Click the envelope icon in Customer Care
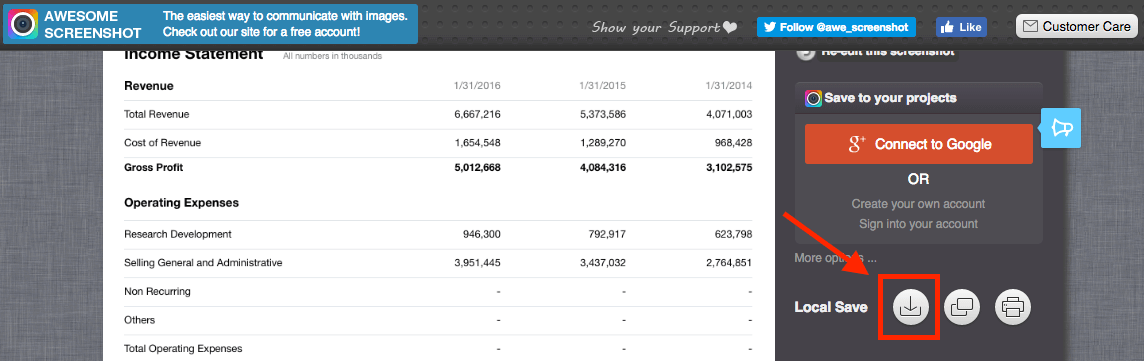The image size is (1144, 361). coord(1029,26)
